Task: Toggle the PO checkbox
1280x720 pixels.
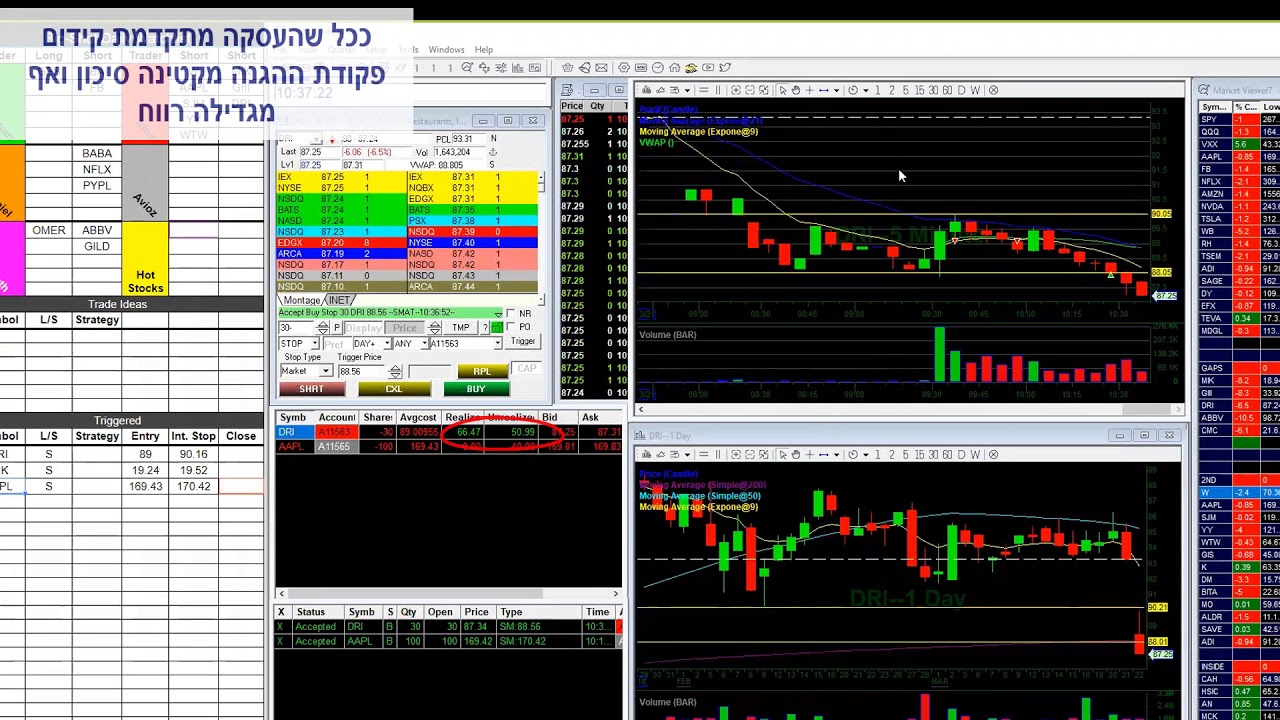Action: coord(511,327)
